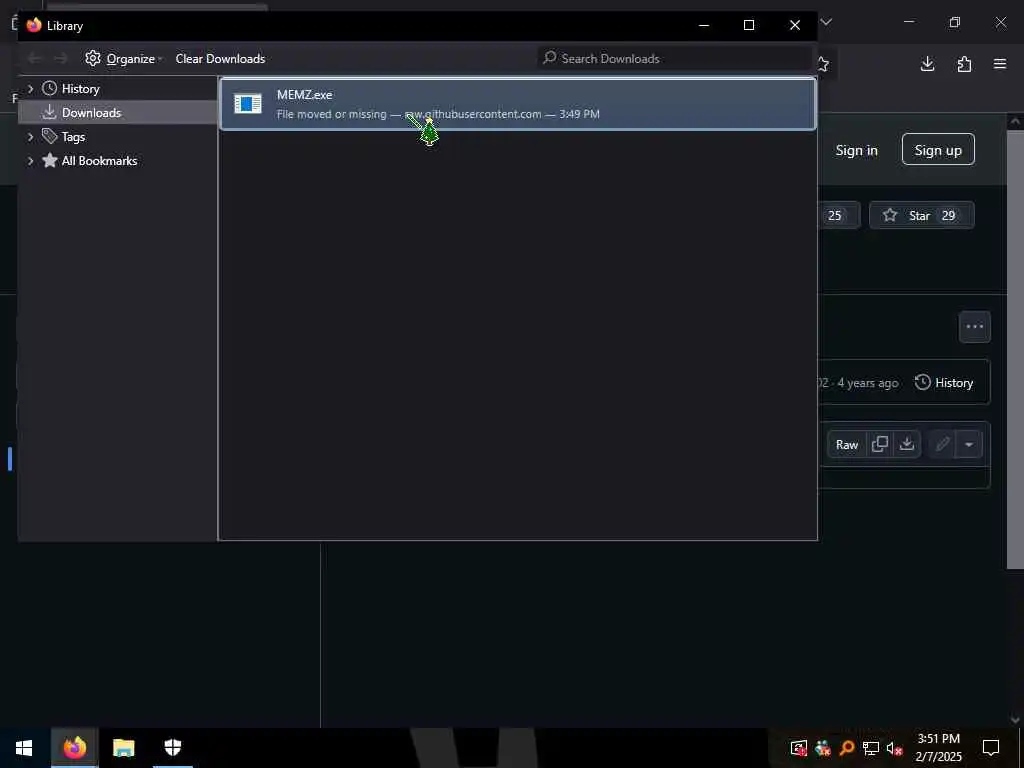Click the Library back arrow
The height and width of the screenshot is (768, 1024).
34,59
